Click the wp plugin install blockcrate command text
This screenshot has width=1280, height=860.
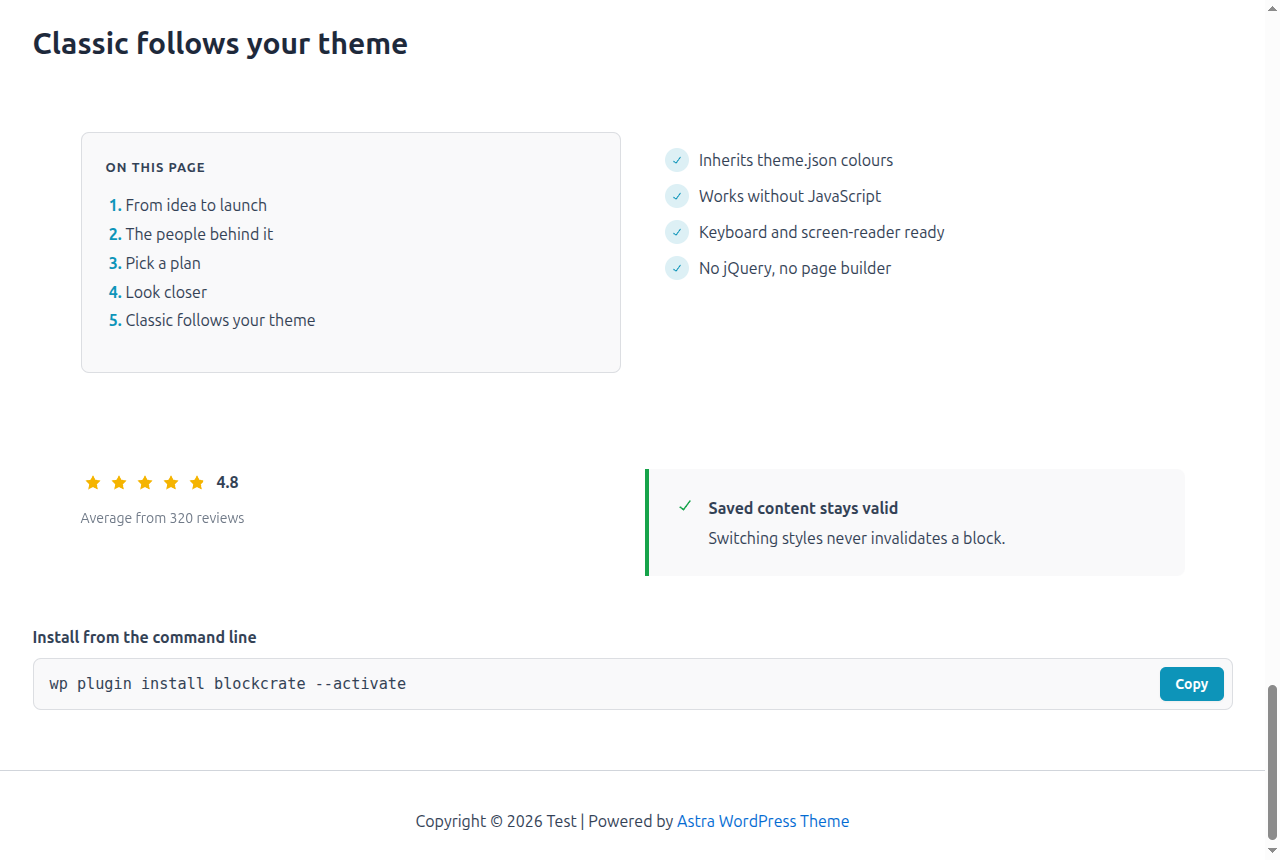click(x=228, y=684)
